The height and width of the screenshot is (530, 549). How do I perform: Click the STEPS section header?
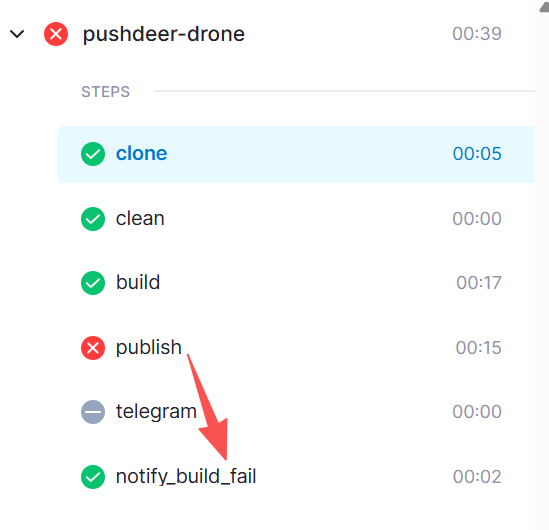coord(105,92)
